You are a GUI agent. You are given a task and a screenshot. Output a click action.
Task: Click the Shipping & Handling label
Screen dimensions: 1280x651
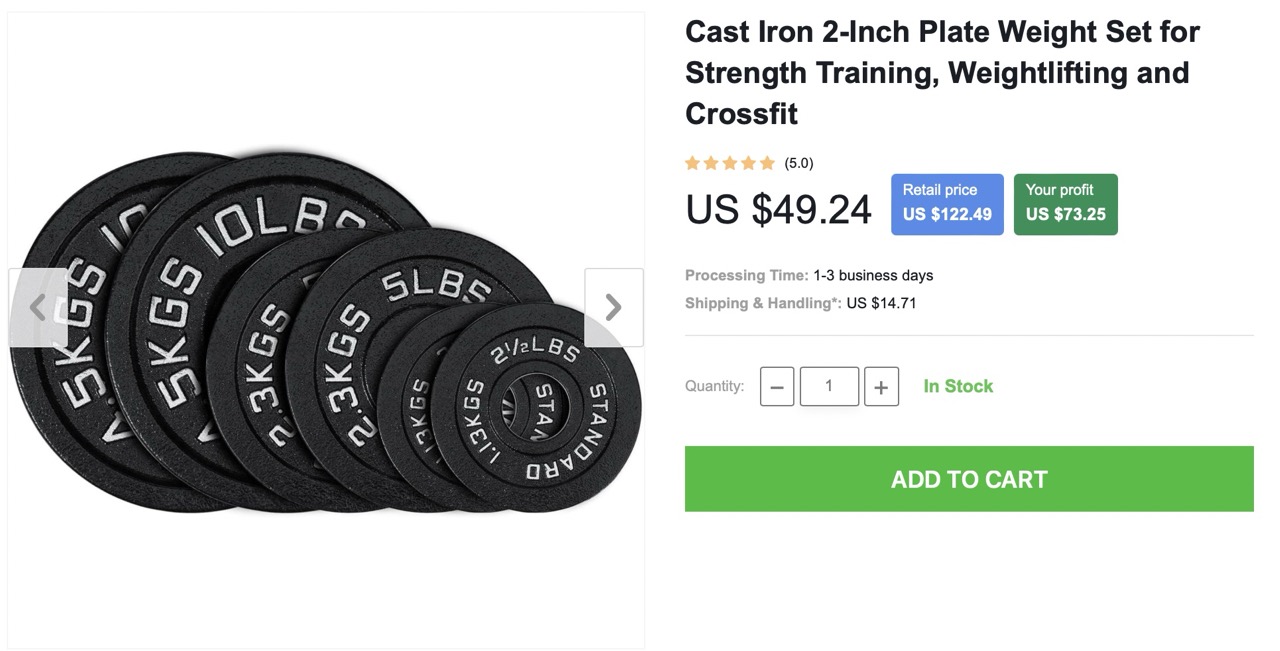coord(763,303)
